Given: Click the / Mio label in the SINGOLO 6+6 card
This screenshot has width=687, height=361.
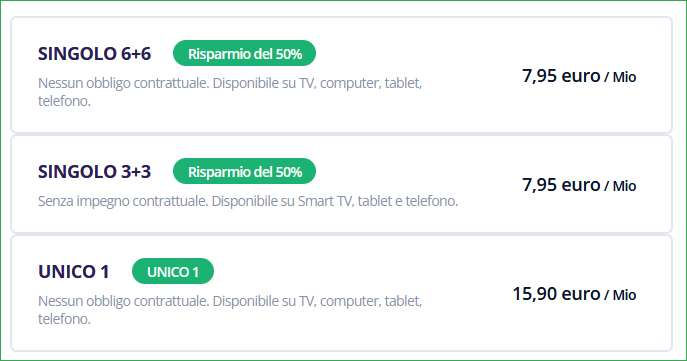Looking at the screenshot, I should tap(620, 77).
